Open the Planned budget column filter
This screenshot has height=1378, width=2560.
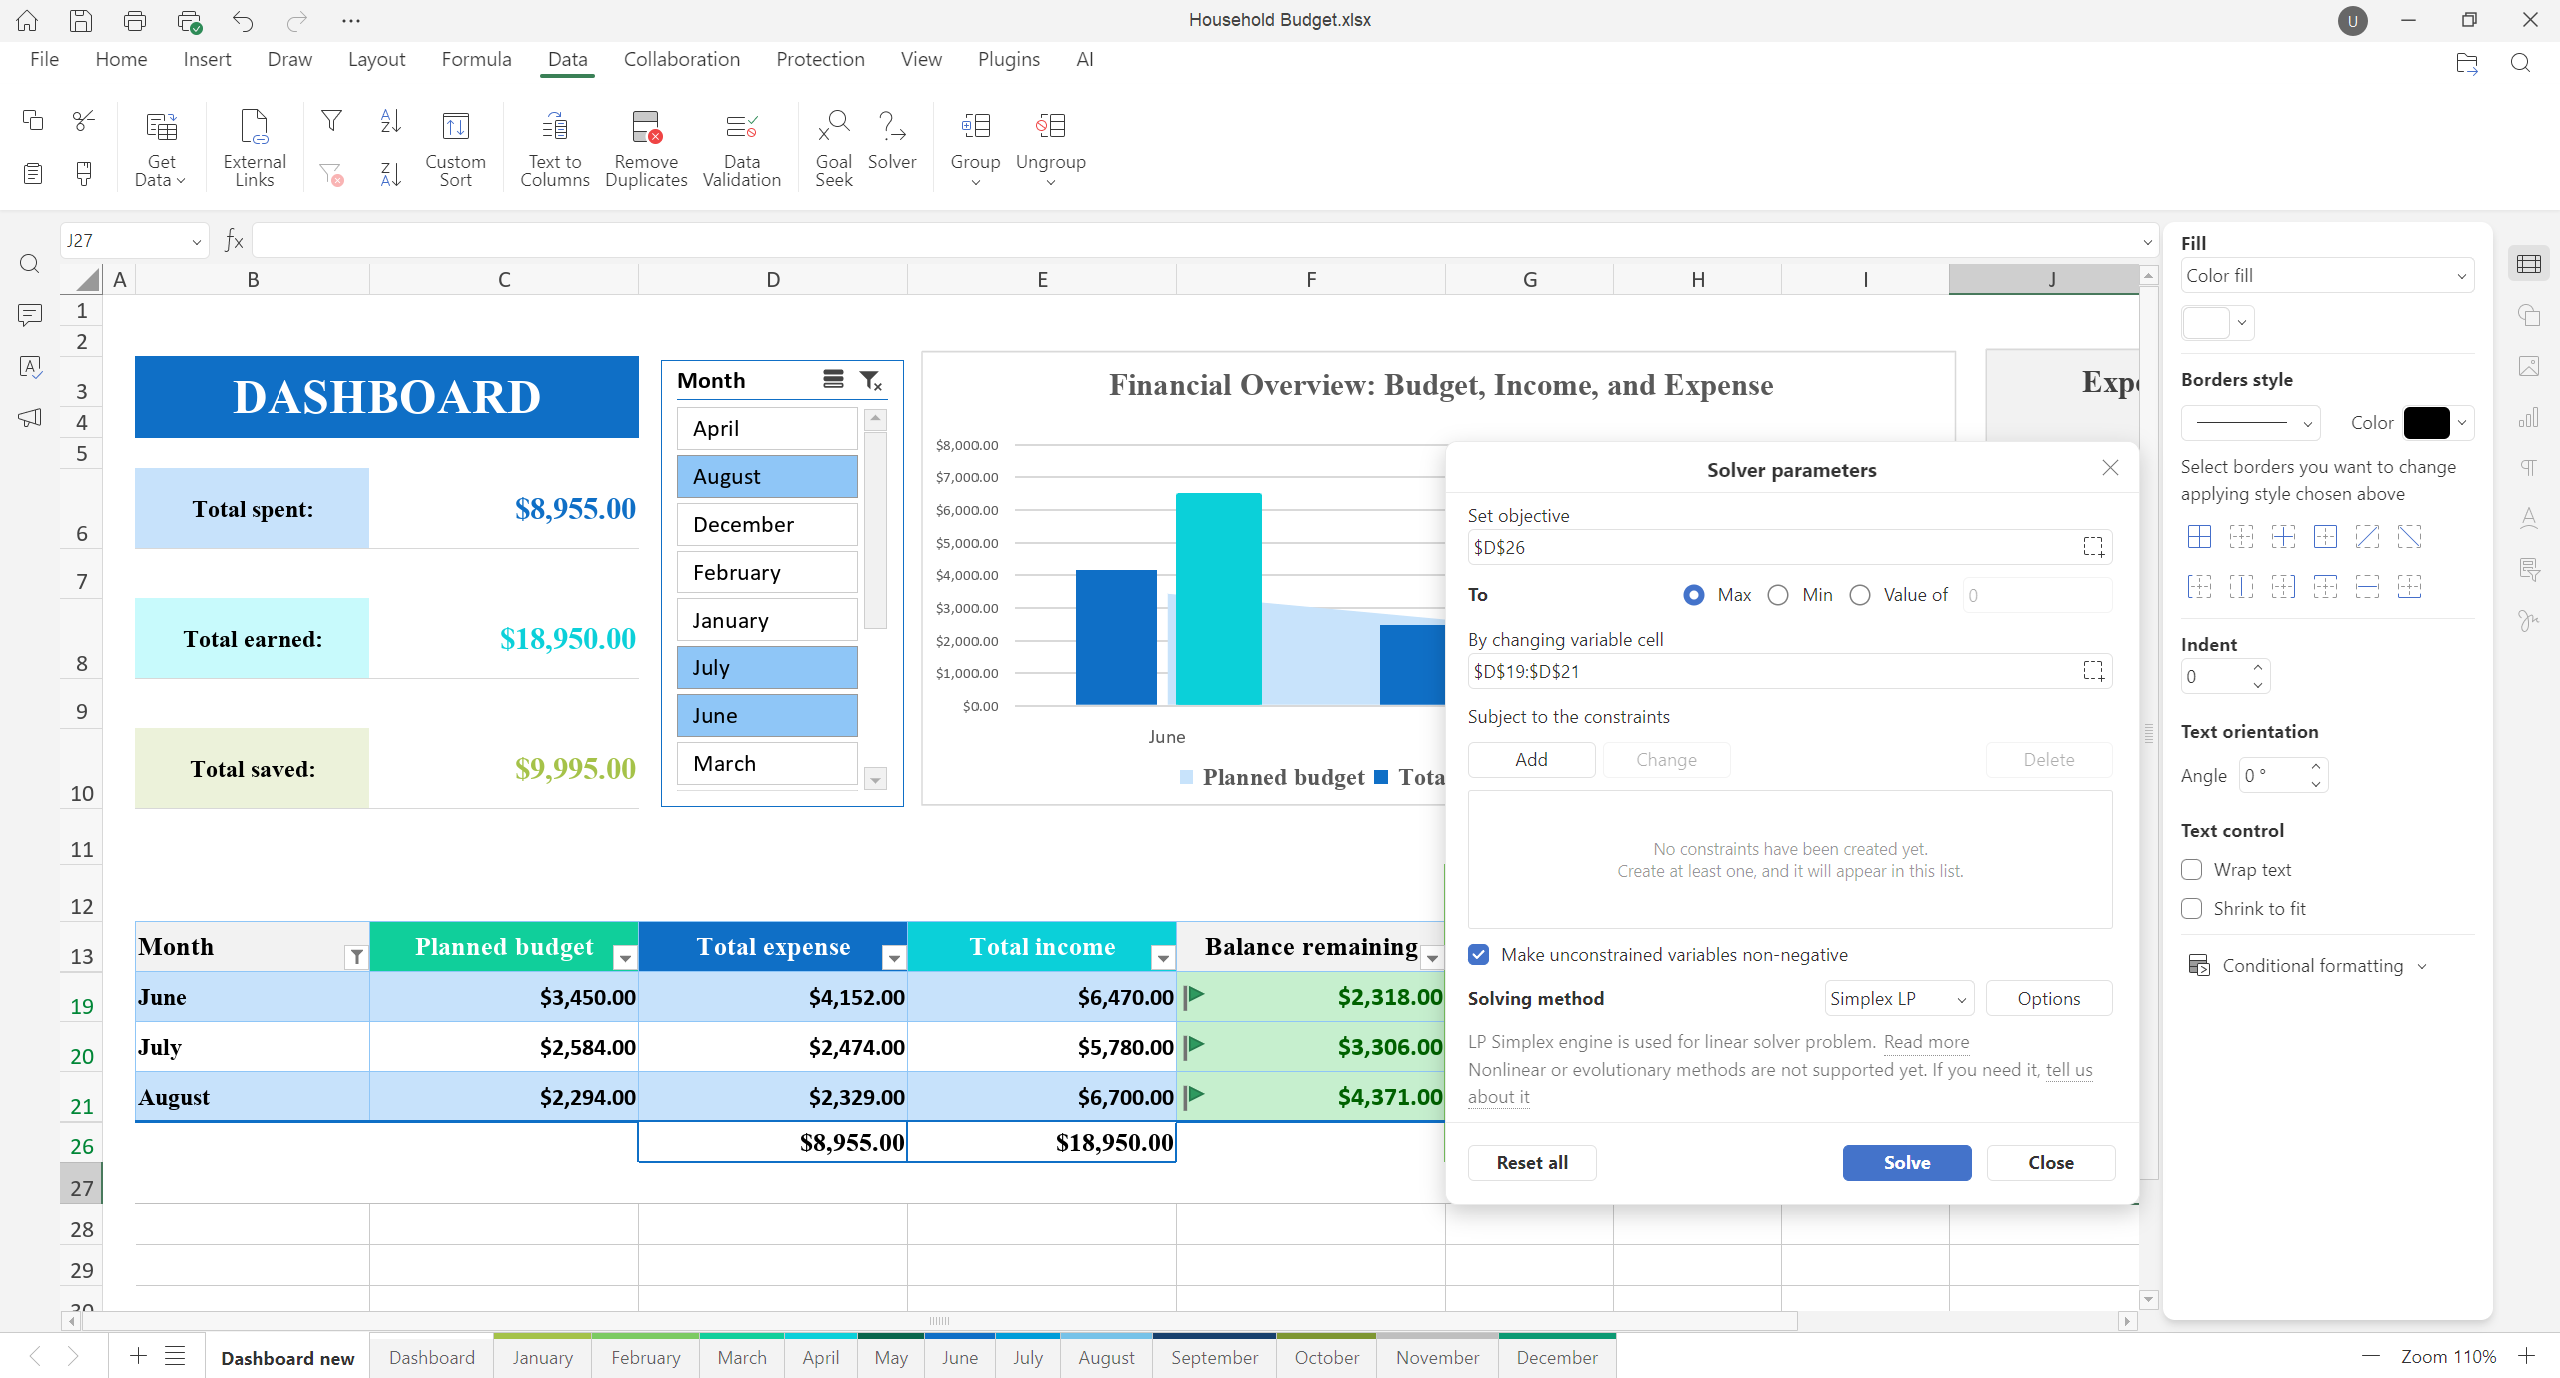624,957
